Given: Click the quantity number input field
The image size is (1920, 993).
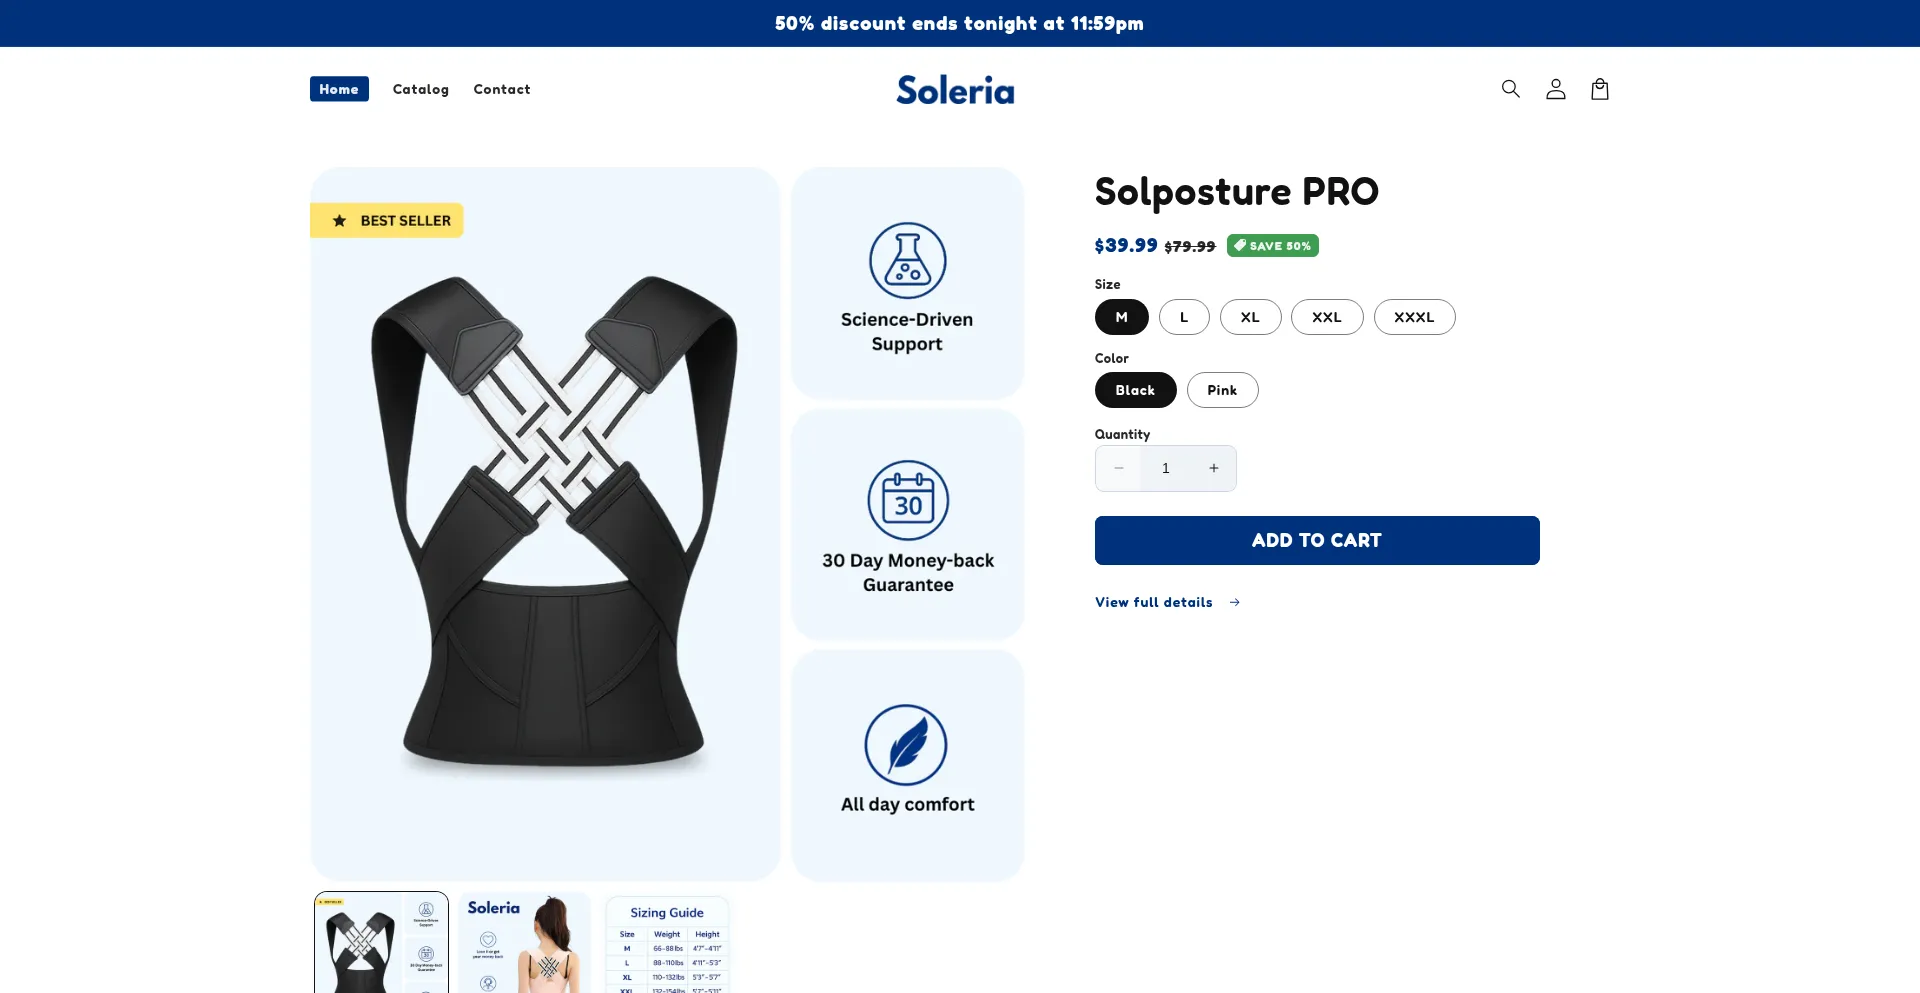Looking at the screenshot, I should (1166, 468).
